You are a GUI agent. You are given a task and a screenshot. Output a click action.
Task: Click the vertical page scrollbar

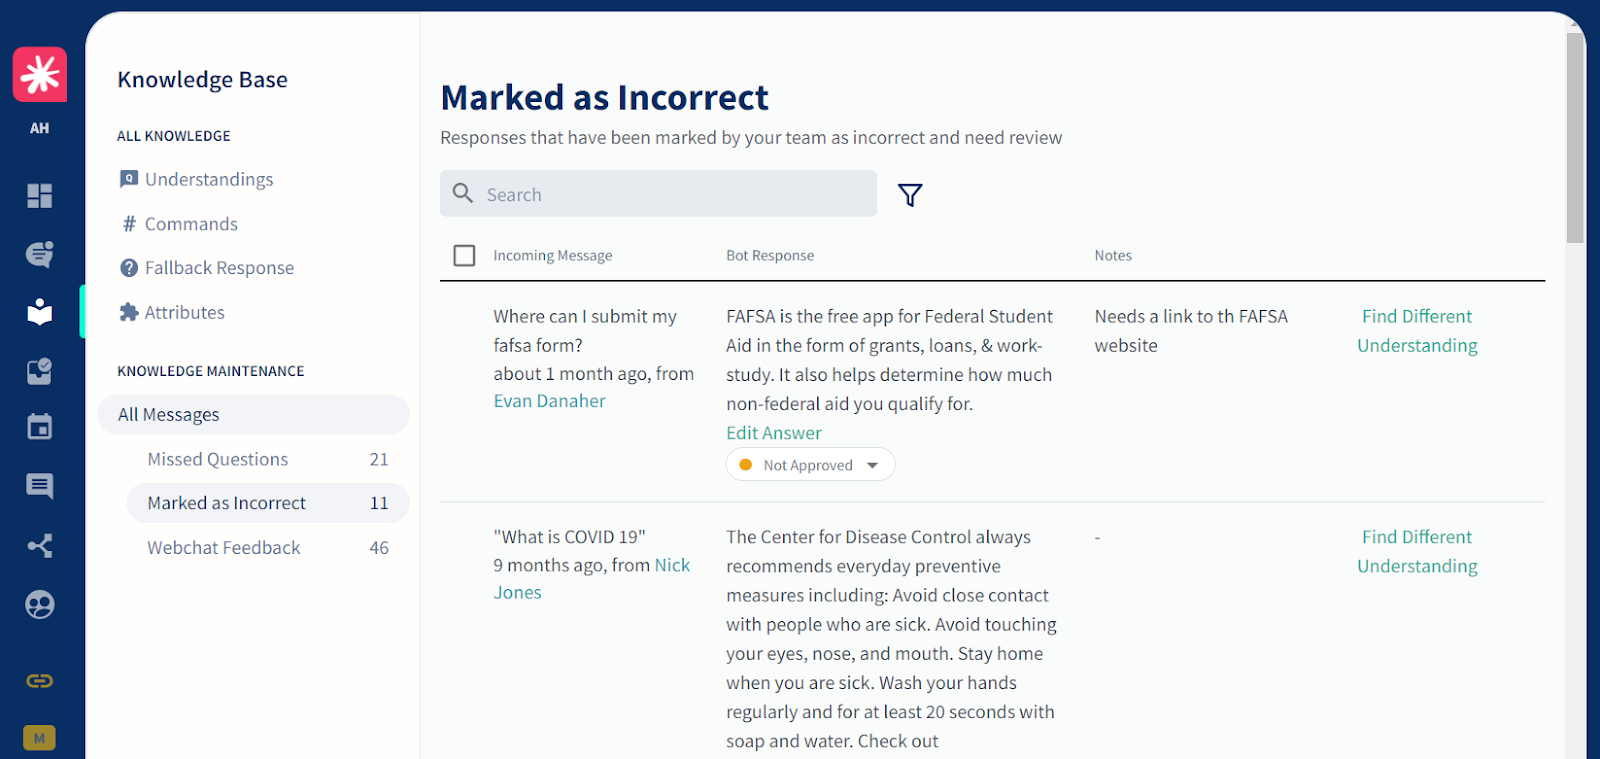(x=1575, y=138)
